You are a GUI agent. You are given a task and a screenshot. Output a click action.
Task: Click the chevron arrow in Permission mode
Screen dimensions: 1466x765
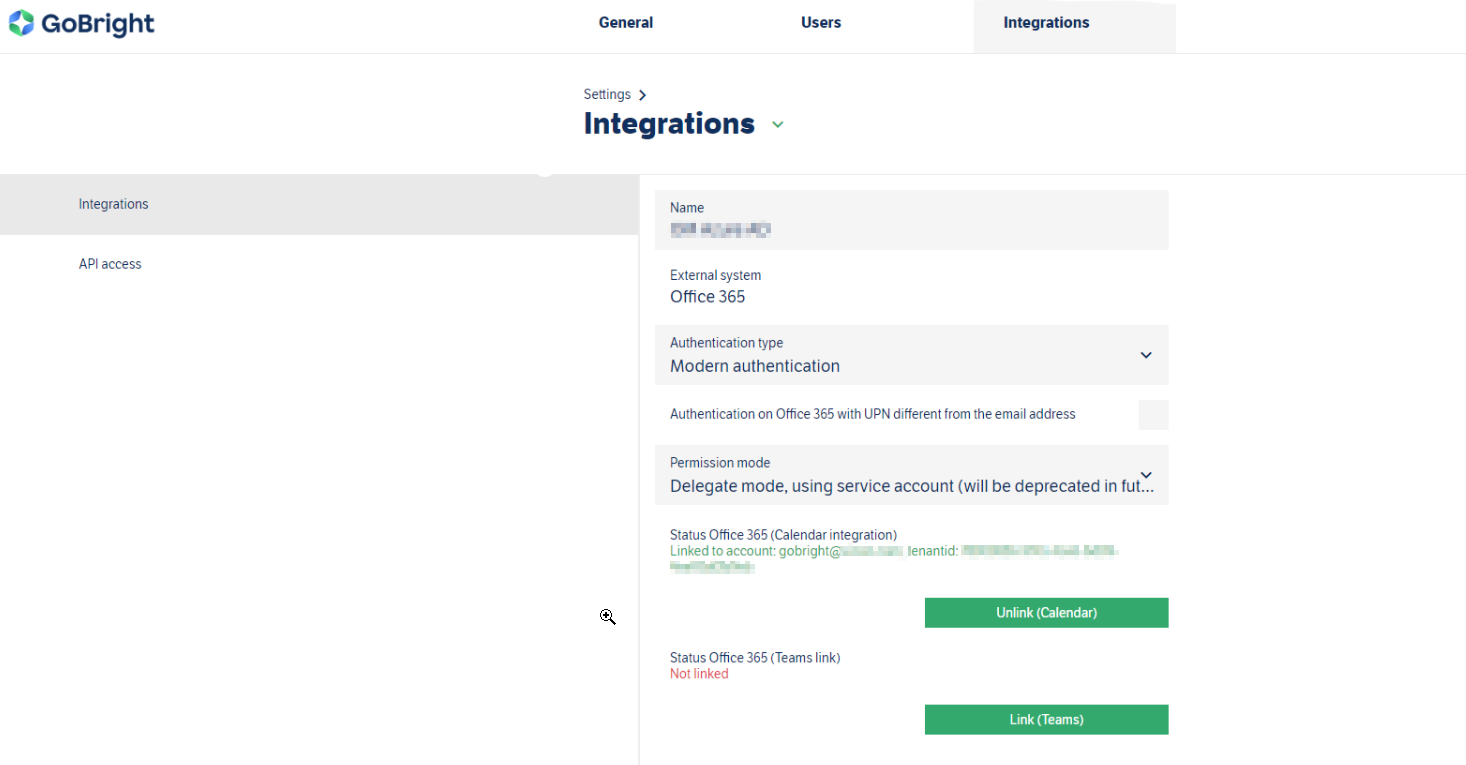coord(1146,475)
